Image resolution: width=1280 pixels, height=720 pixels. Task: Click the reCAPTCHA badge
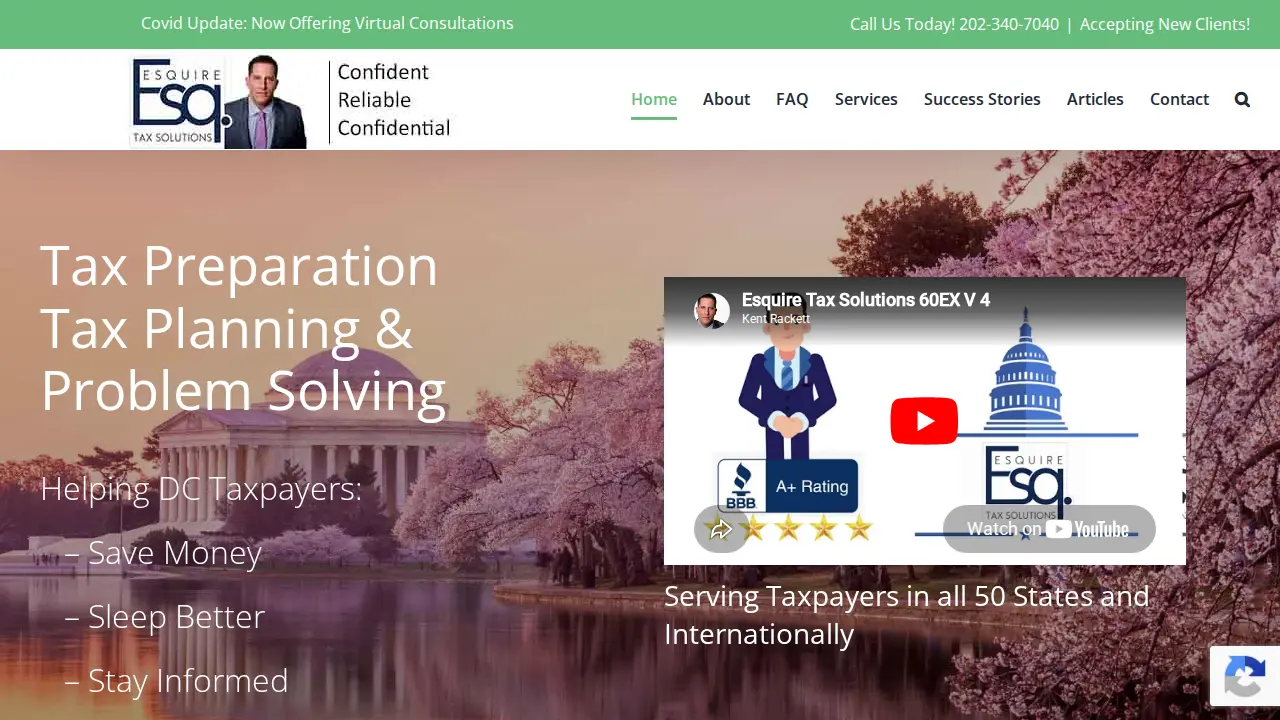[x=1245, y=676]
